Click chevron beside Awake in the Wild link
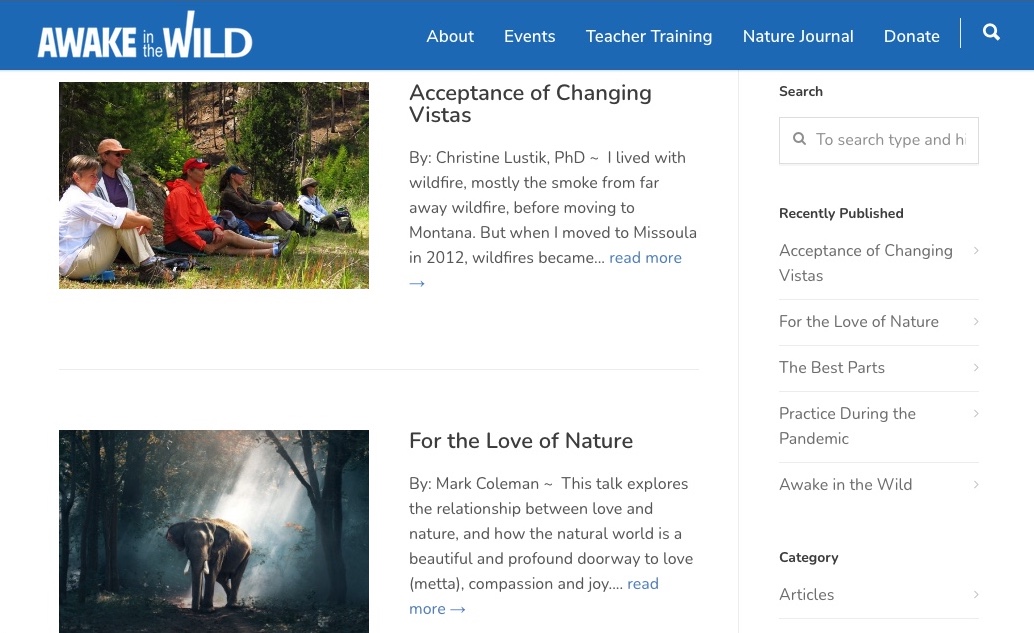Viewport: 1034px width, 633px height. point(976,485)
